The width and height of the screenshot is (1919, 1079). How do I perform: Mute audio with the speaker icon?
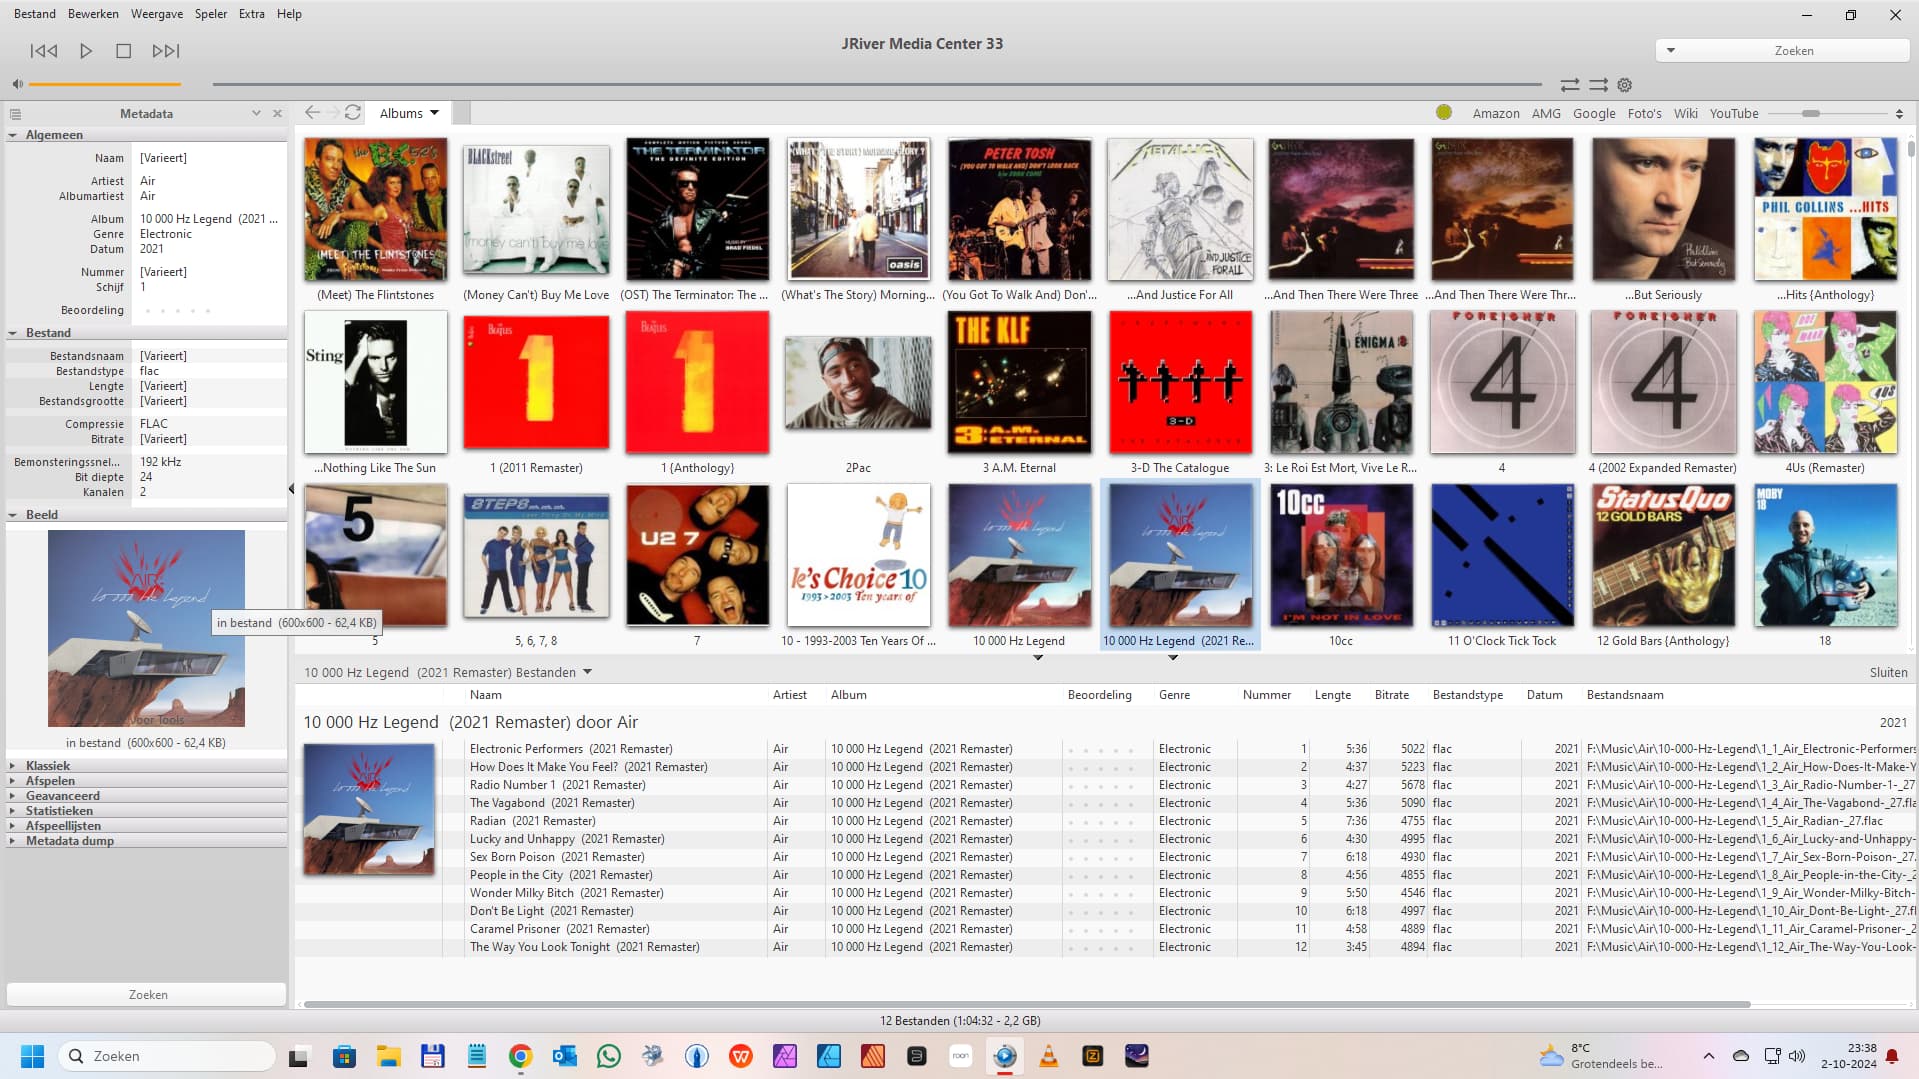tap(18, 84)
